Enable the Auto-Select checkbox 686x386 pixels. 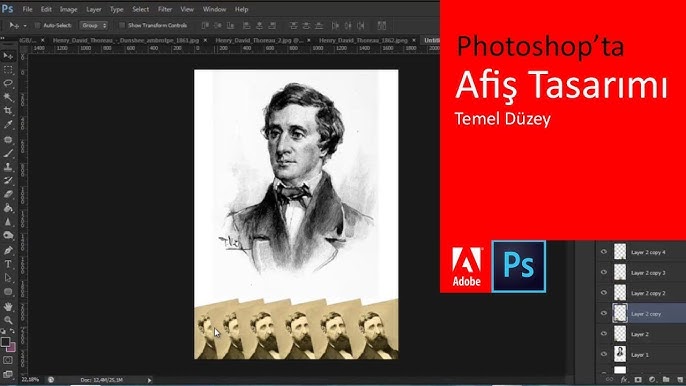pos(38,25)
